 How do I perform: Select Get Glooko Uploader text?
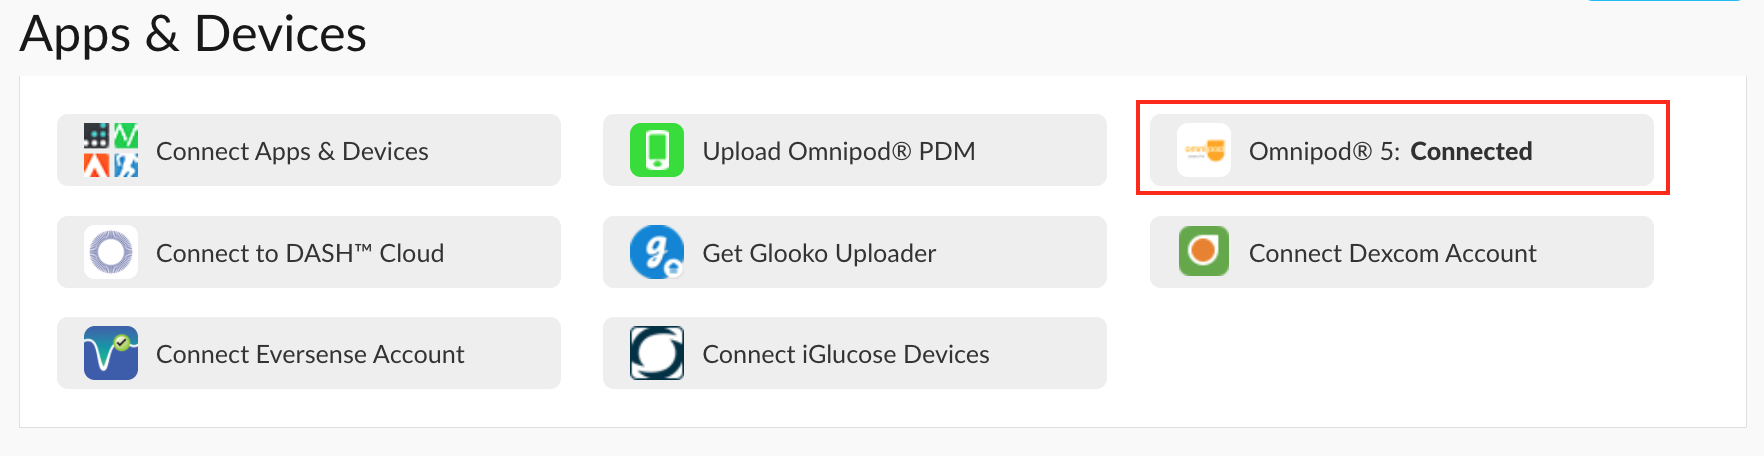point(819,253)
